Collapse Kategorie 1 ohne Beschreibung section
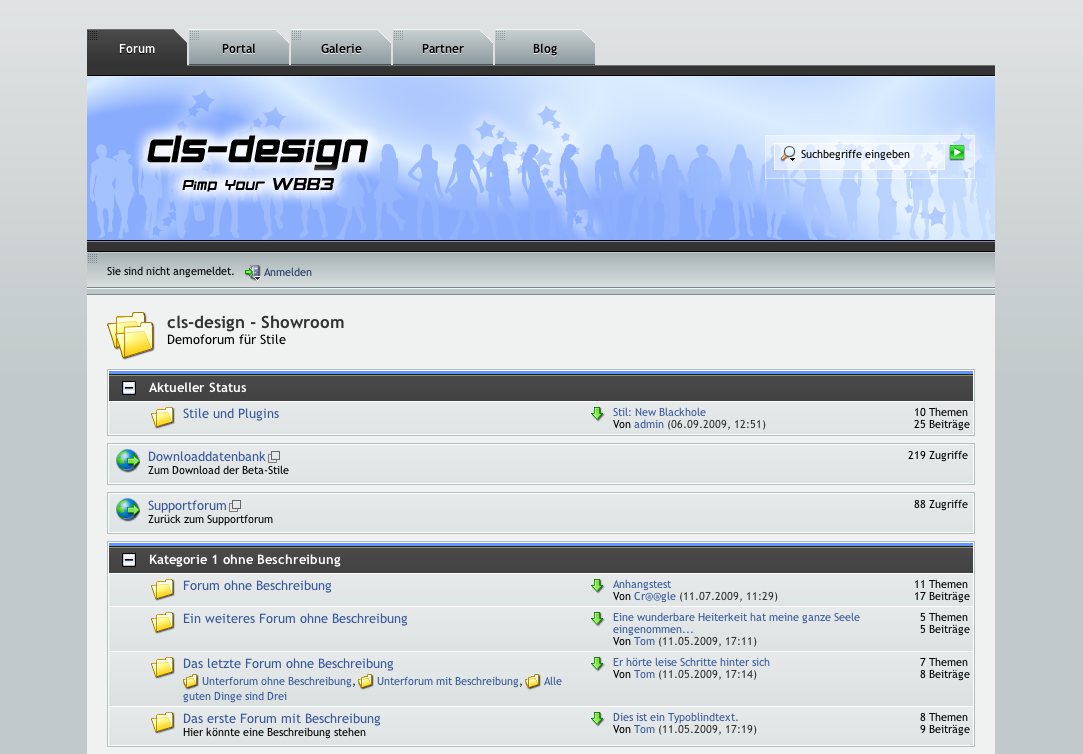 (x=129, y=560)
